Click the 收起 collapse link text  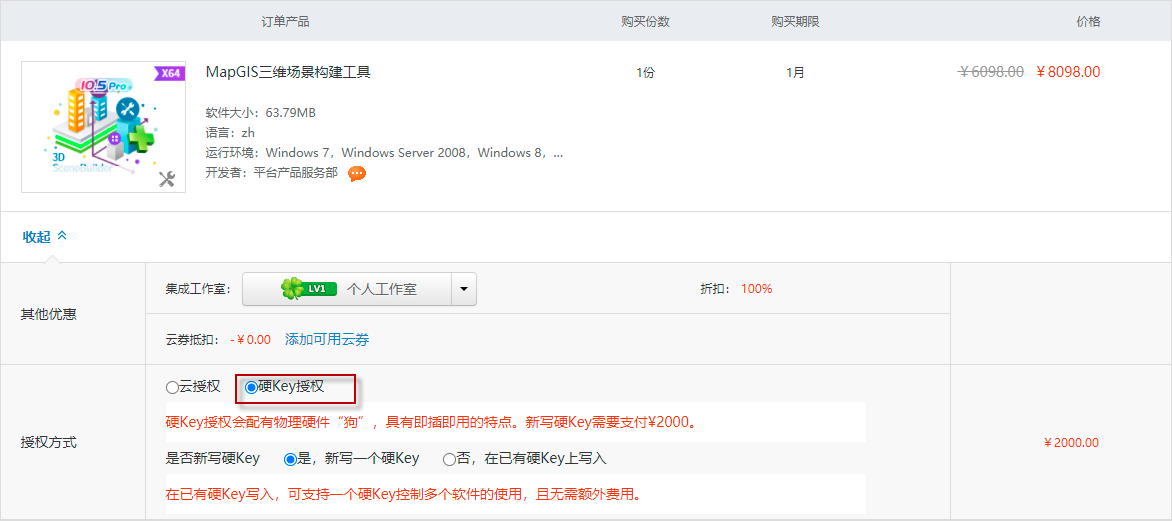37,236
